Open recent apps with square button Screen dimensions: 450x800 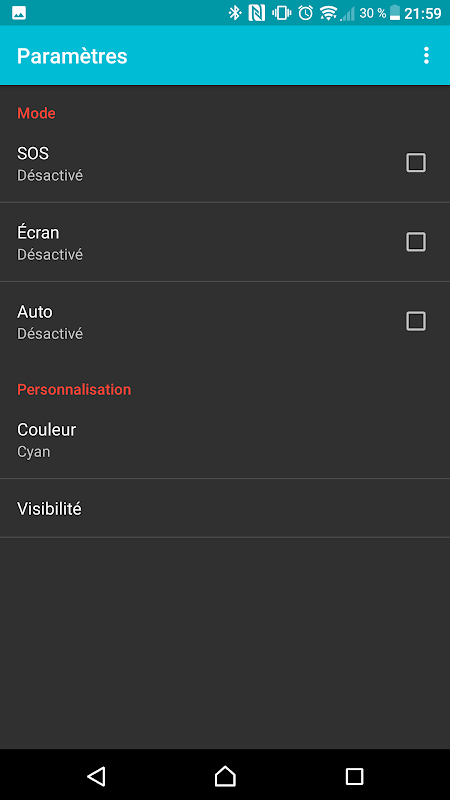[354, 776]
